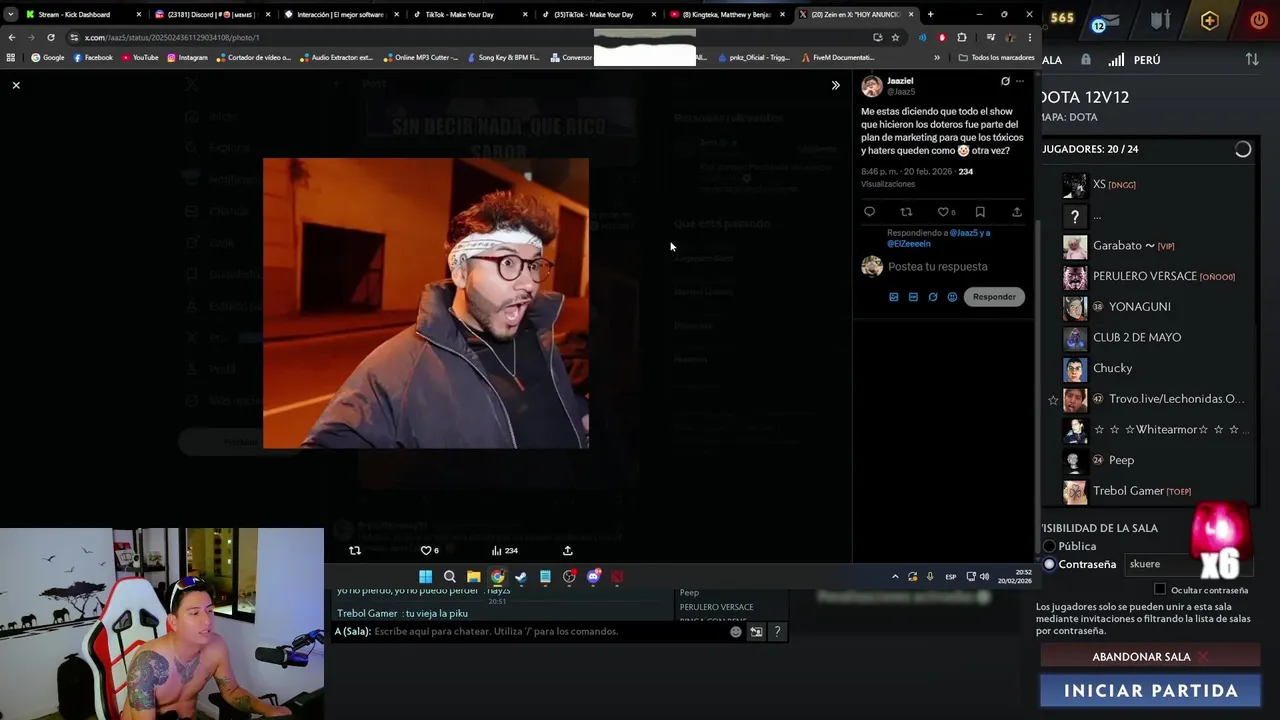
Task: Bookmark Jaaziel's post
Action: (x=980, y=212)
